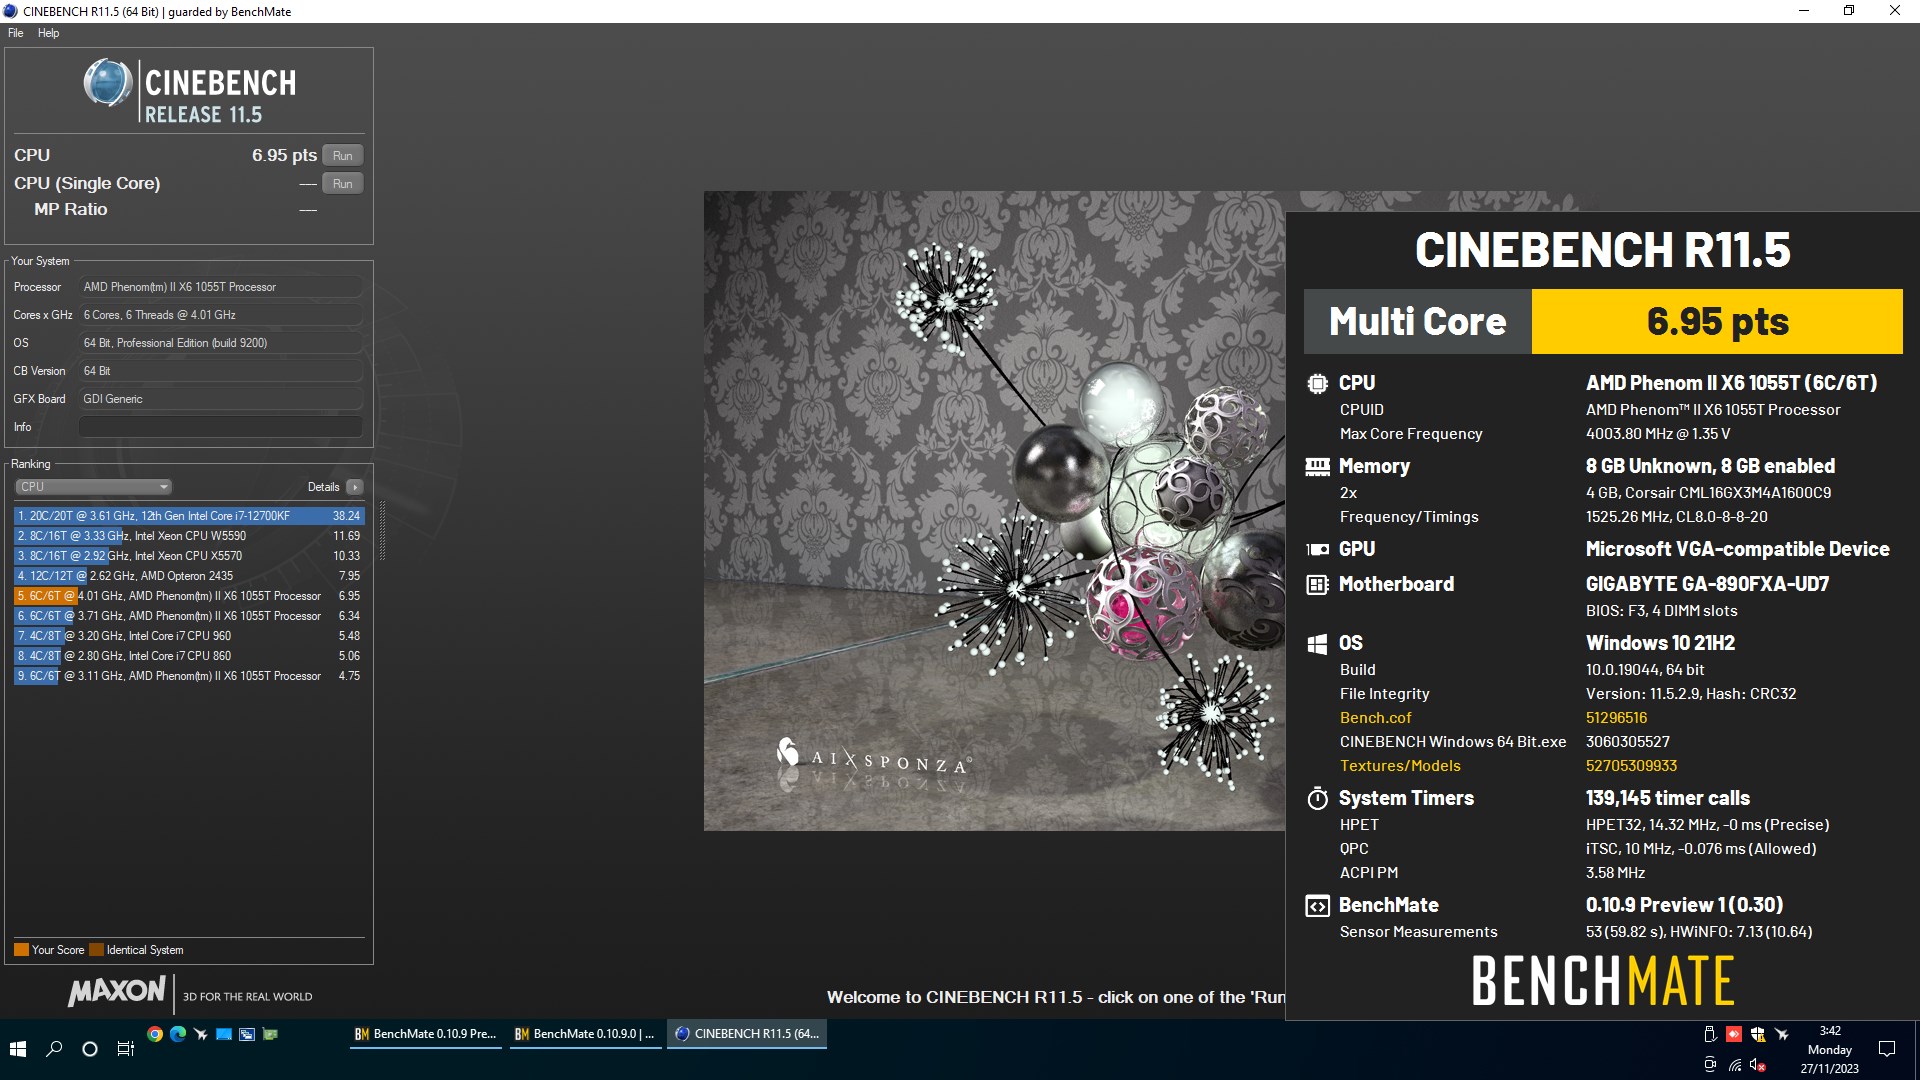Open the Help menu
Viewport: 1920px width, 1080px height.
(x=48, y=33)
